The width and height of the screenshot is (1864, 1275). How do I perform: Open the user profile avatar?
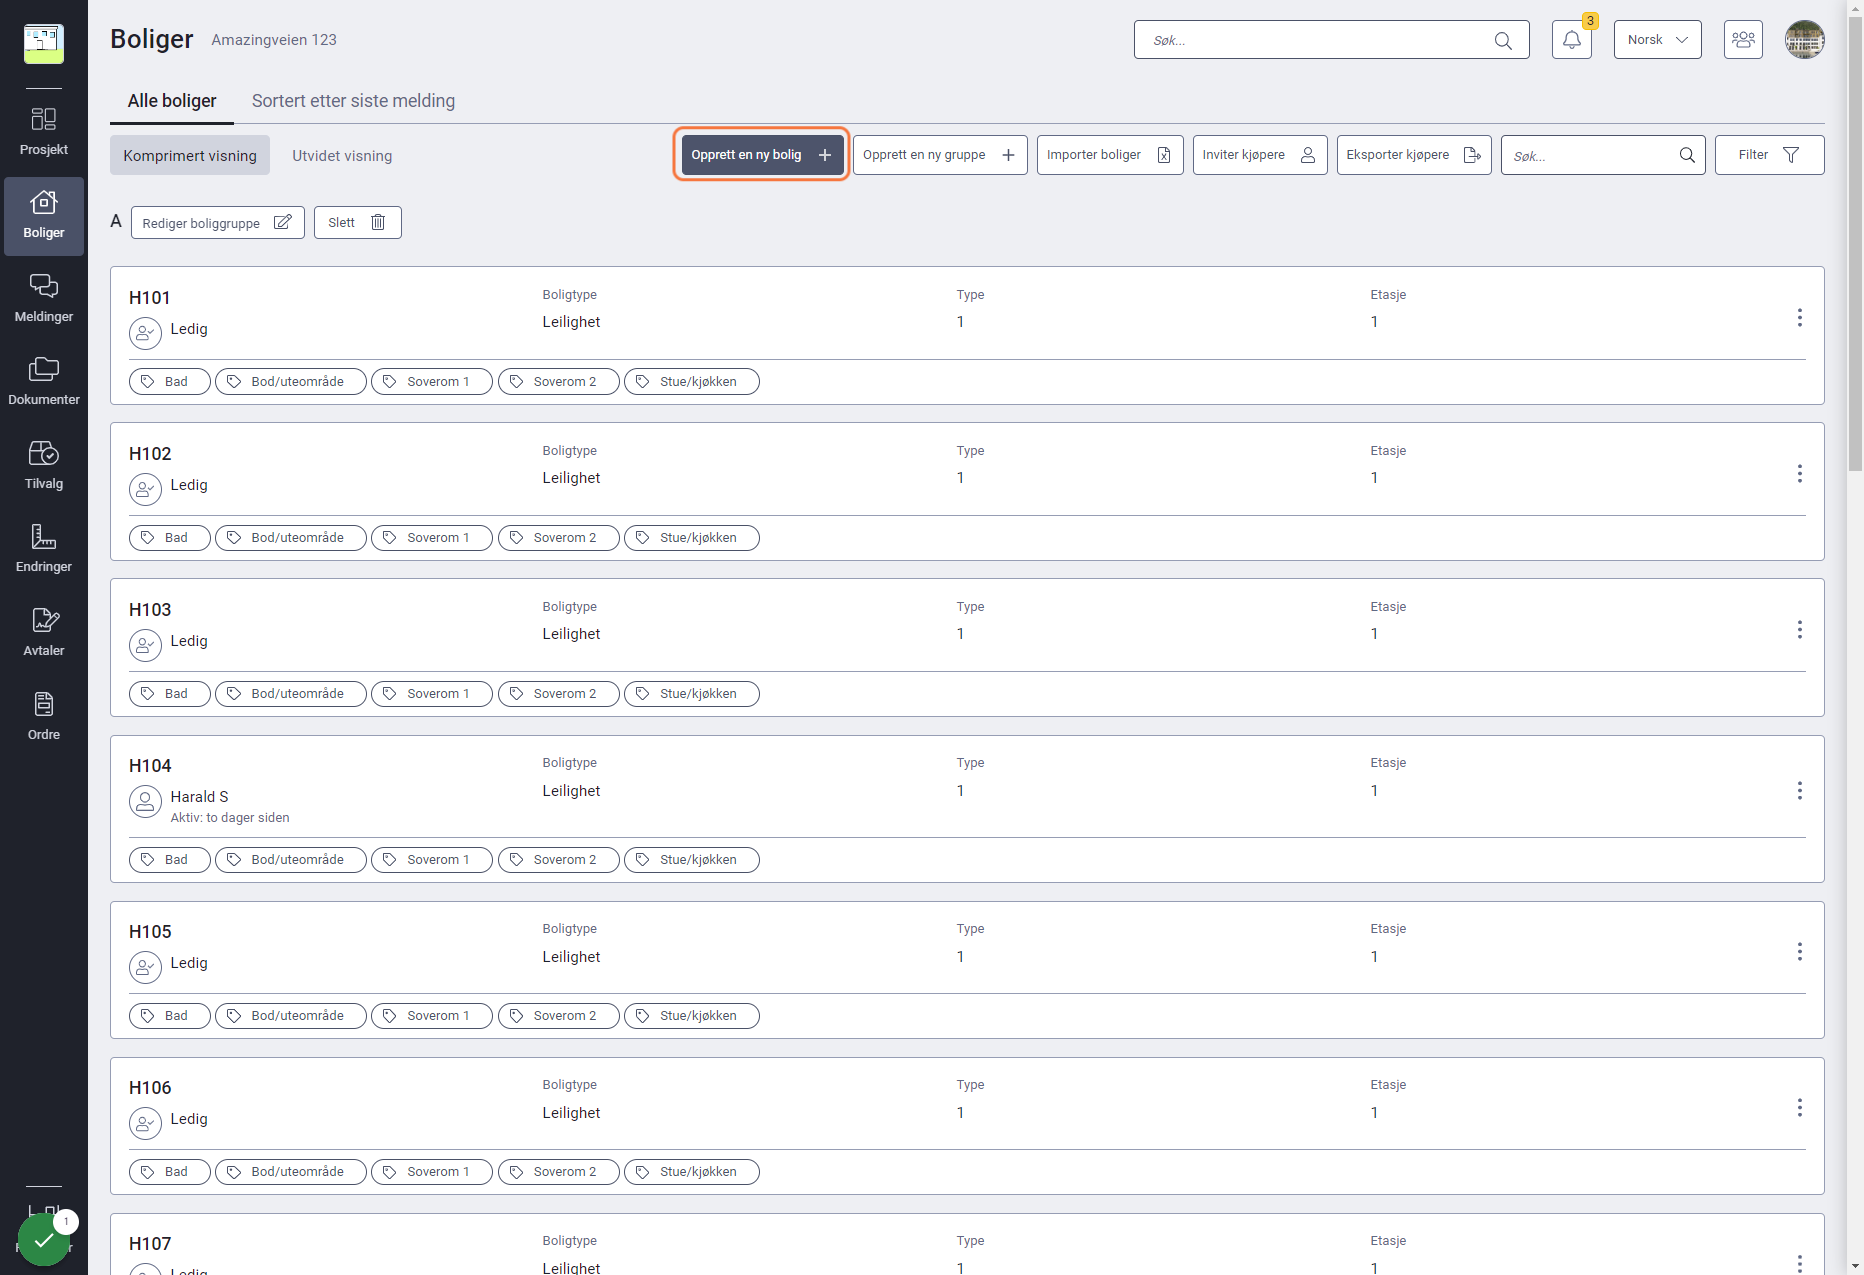point(1805,40)
